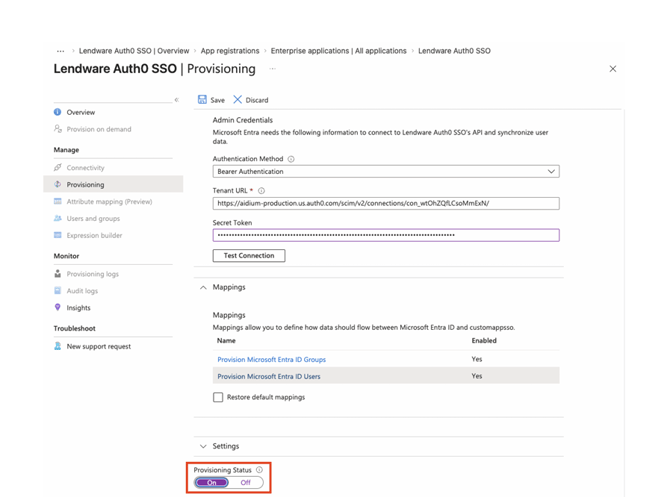670x497 pixels.
Task: Open the Audit logs menu item
Action: pyautogui.click(x=82, y=291)
